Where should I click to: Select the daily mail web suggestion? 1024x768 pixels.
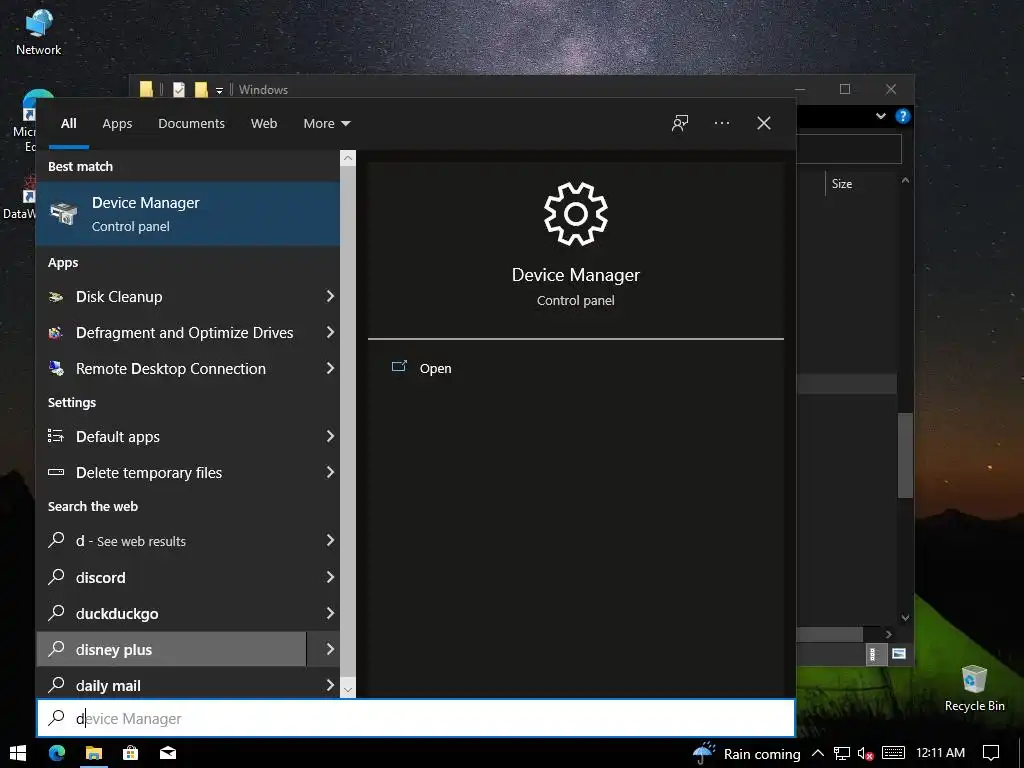pos(170,684)
